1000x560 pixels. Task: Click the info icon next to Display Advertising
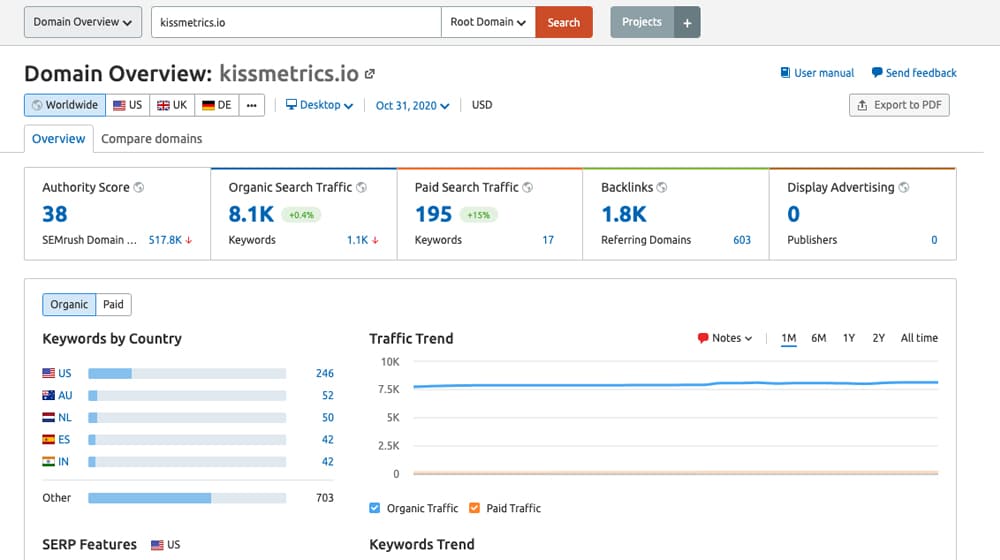click(904, 187)
